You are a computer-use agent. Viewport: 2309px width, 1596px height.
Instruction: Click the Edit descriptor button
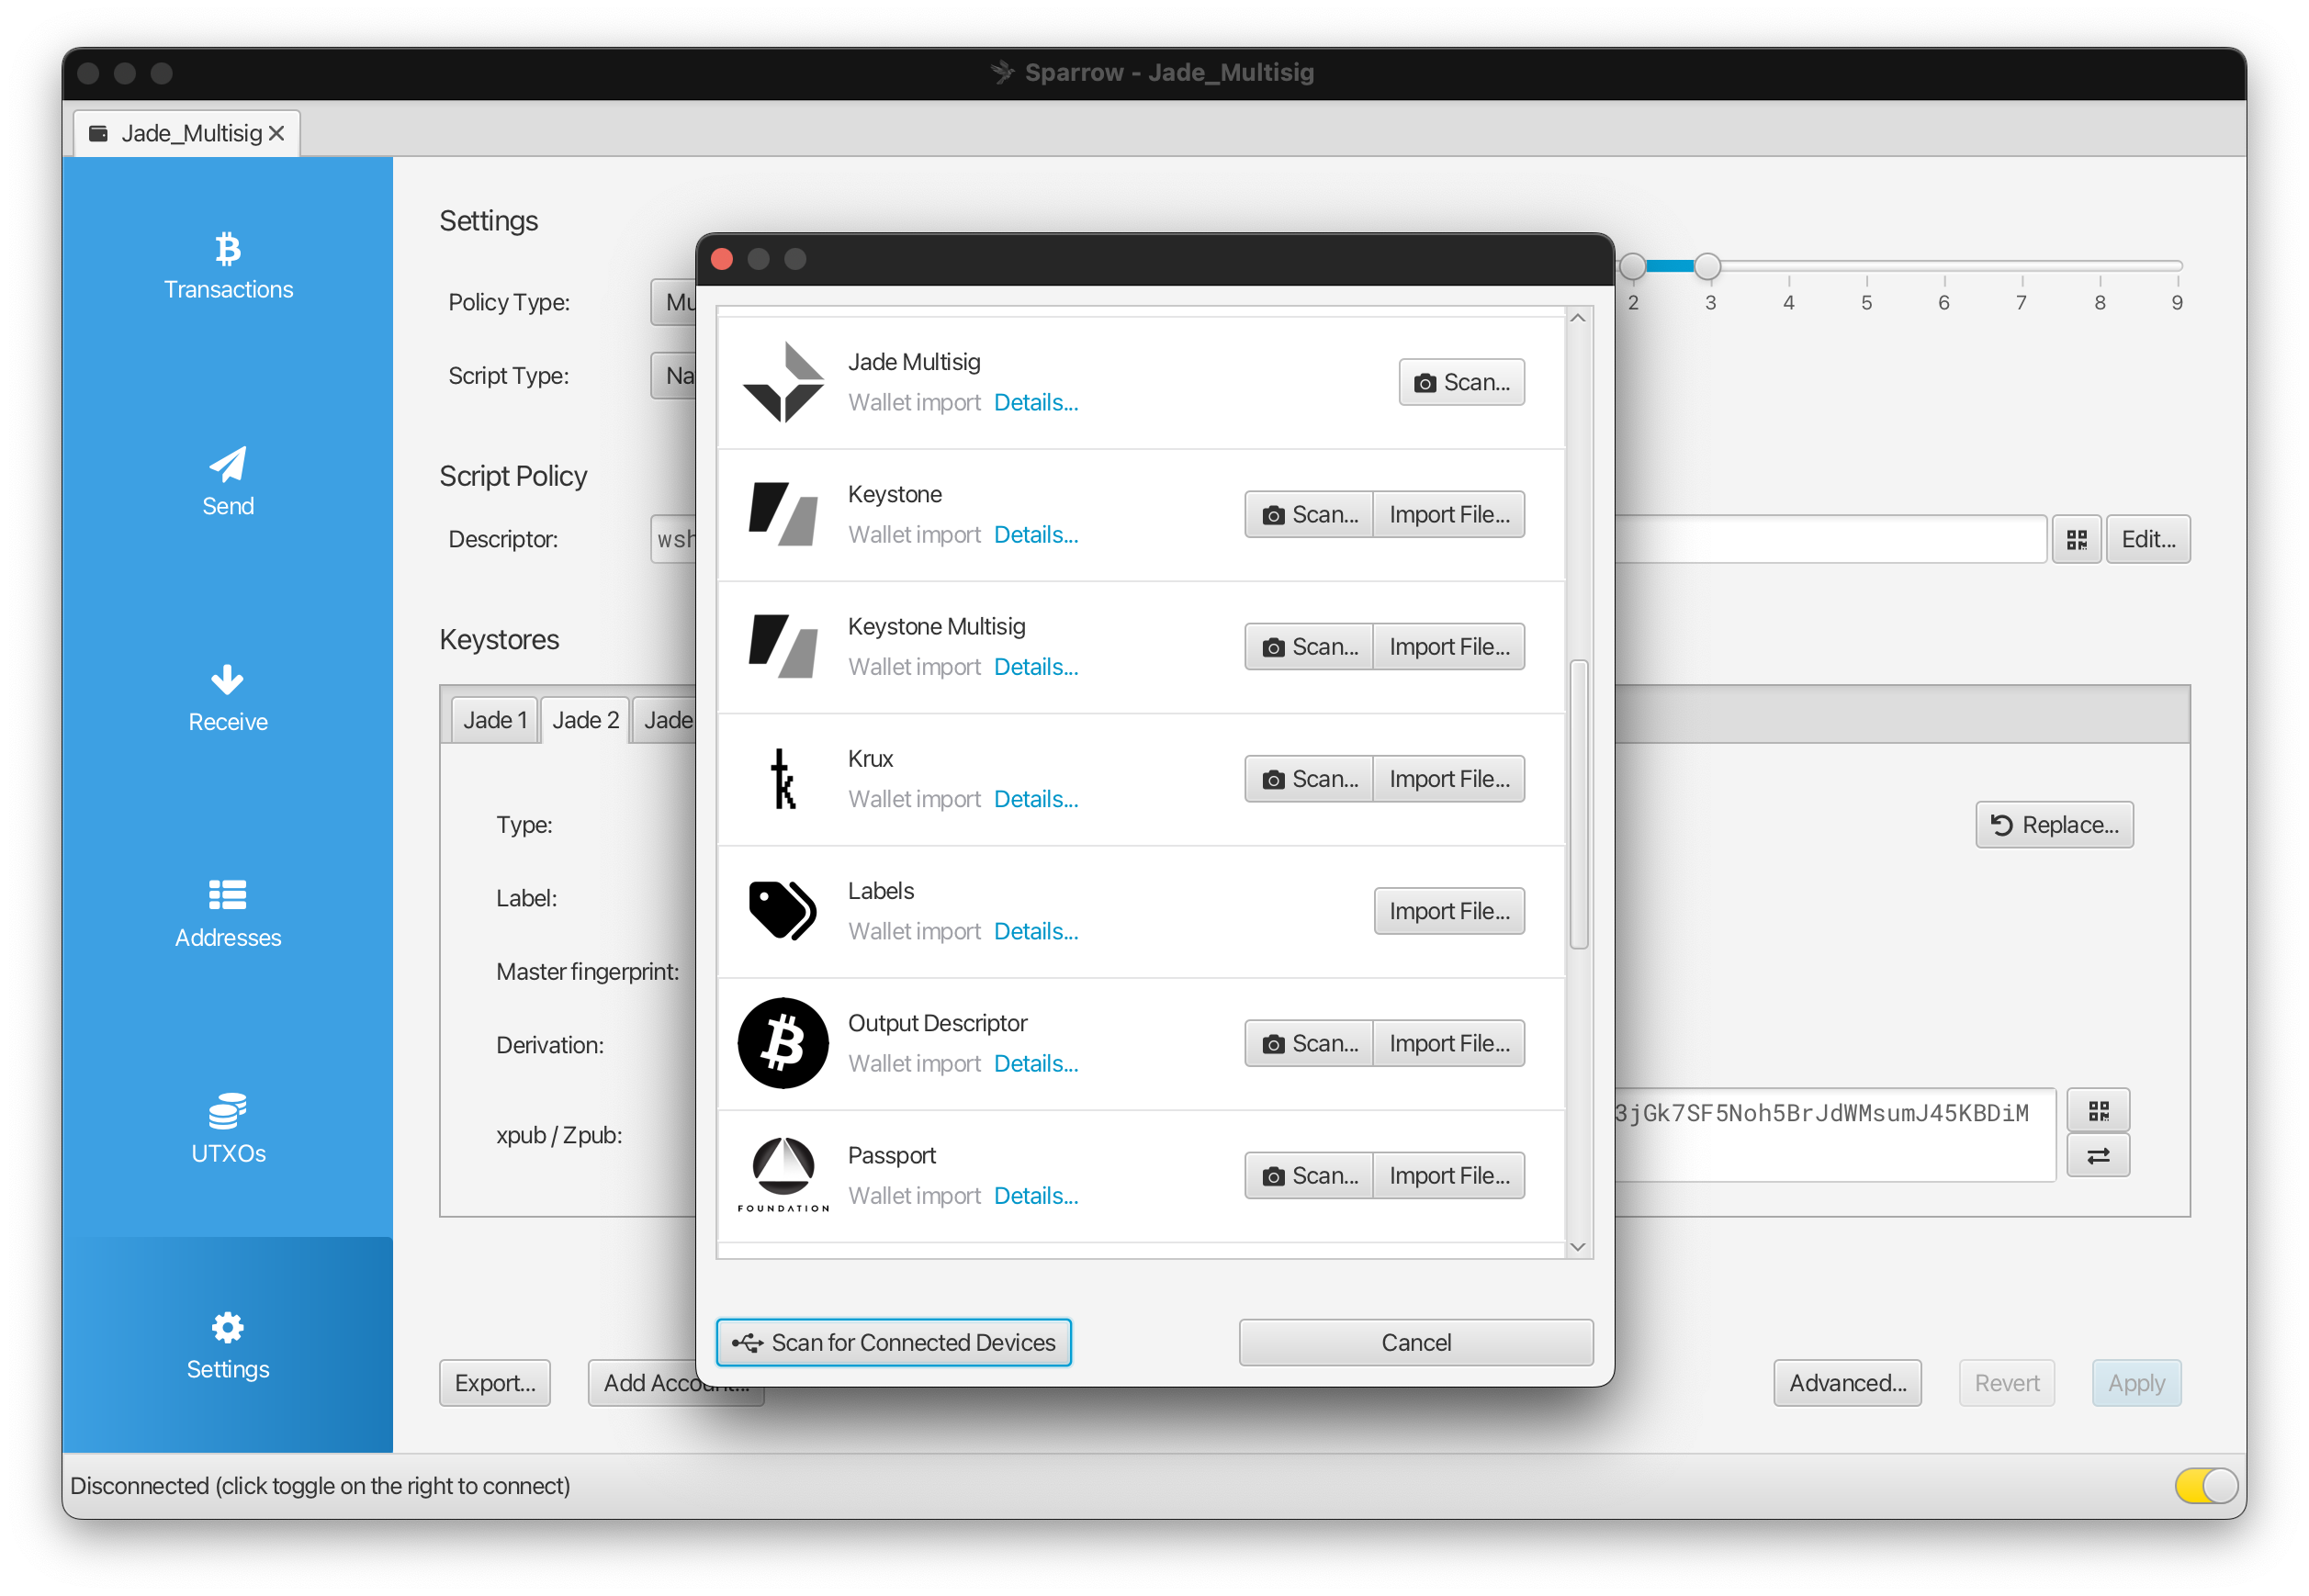pos(2148,540)
